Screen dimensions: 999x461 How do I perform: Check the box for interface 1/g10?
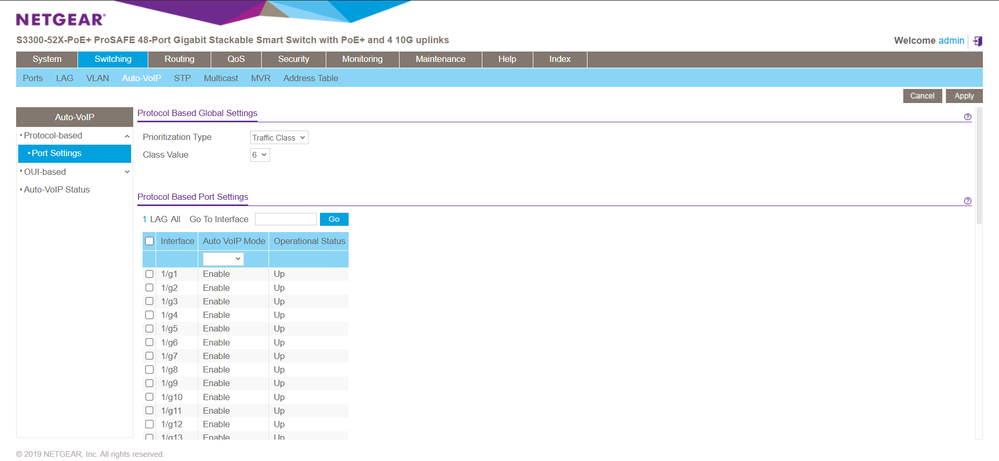pyautogui.click(x=149, y=397)
